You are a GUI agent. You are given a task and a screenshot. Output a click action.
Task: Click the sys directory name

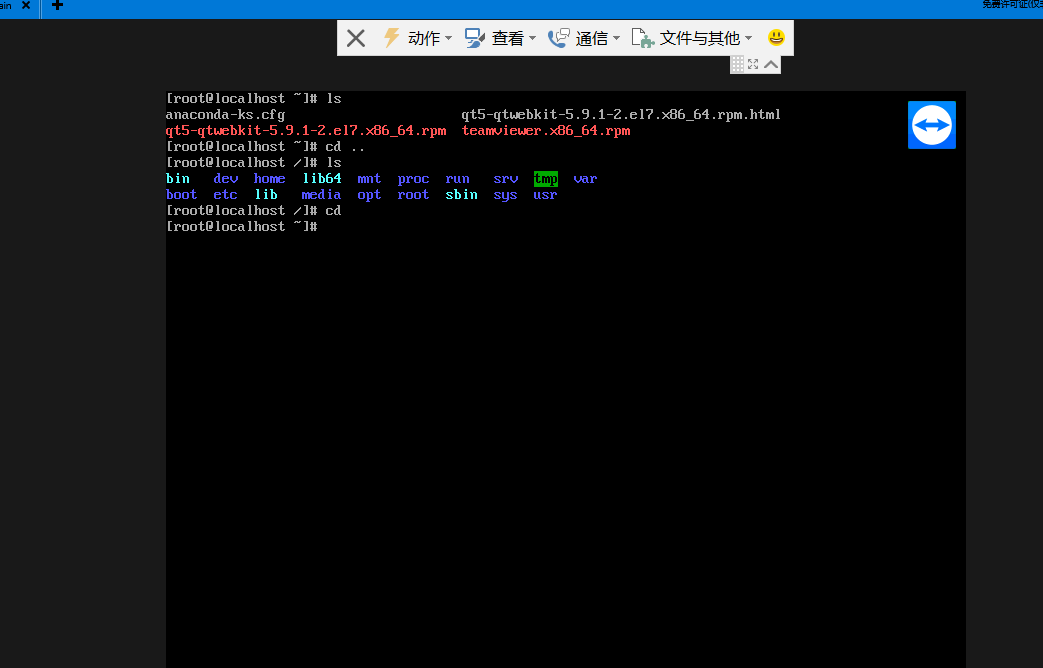(x=506, y=194)
